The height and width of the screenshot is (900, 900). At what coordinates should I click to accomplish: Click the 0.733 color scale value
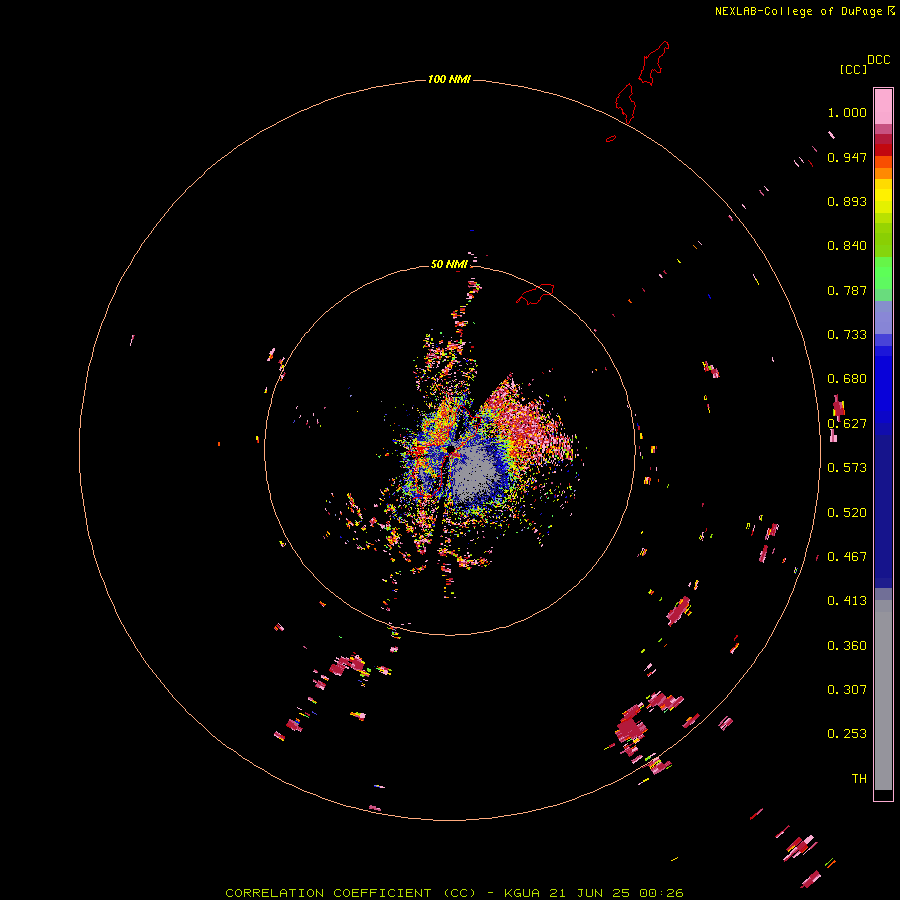tap(847, 335)
